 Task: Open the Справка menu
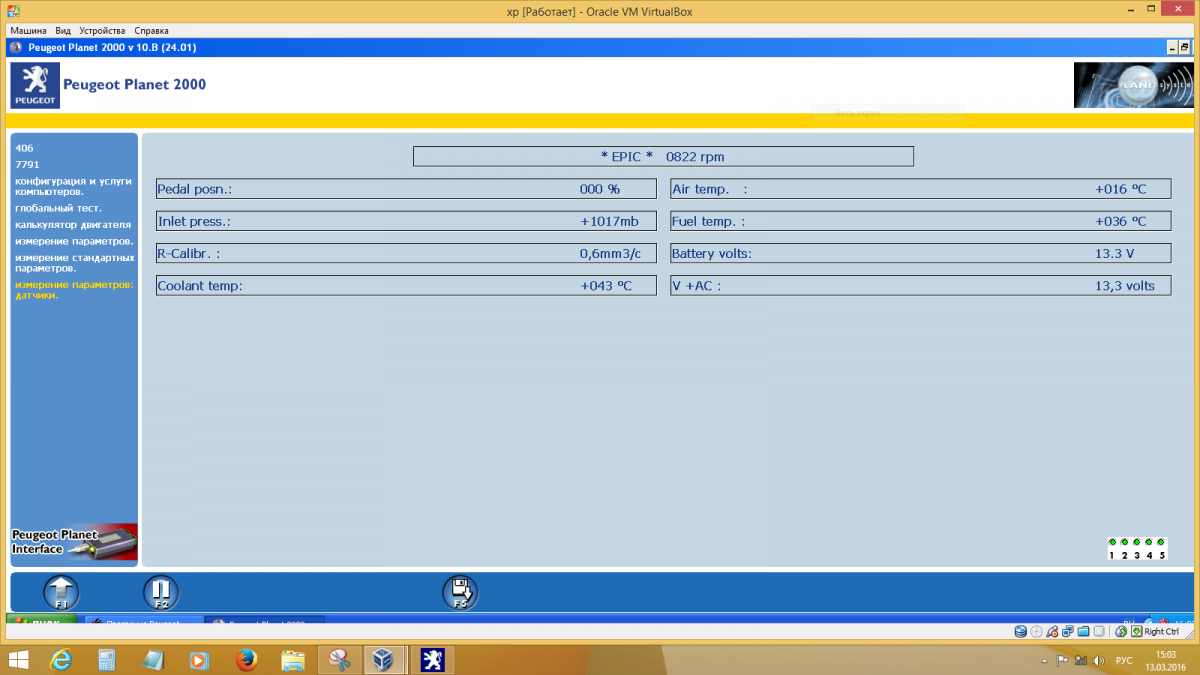tap(151, 30)
